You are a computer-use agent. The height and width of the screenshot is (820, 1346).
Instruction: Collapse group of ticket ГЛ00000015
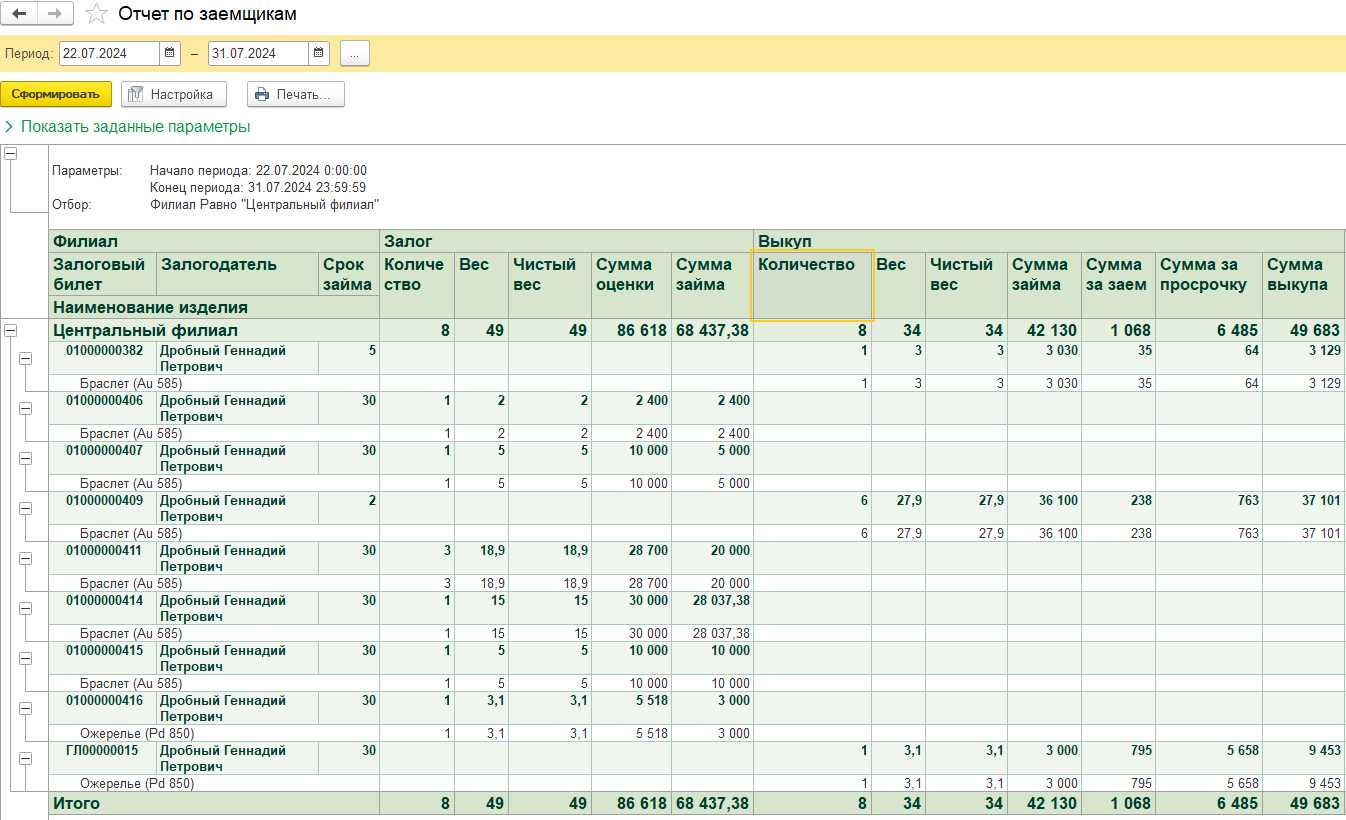coord(26,758)
